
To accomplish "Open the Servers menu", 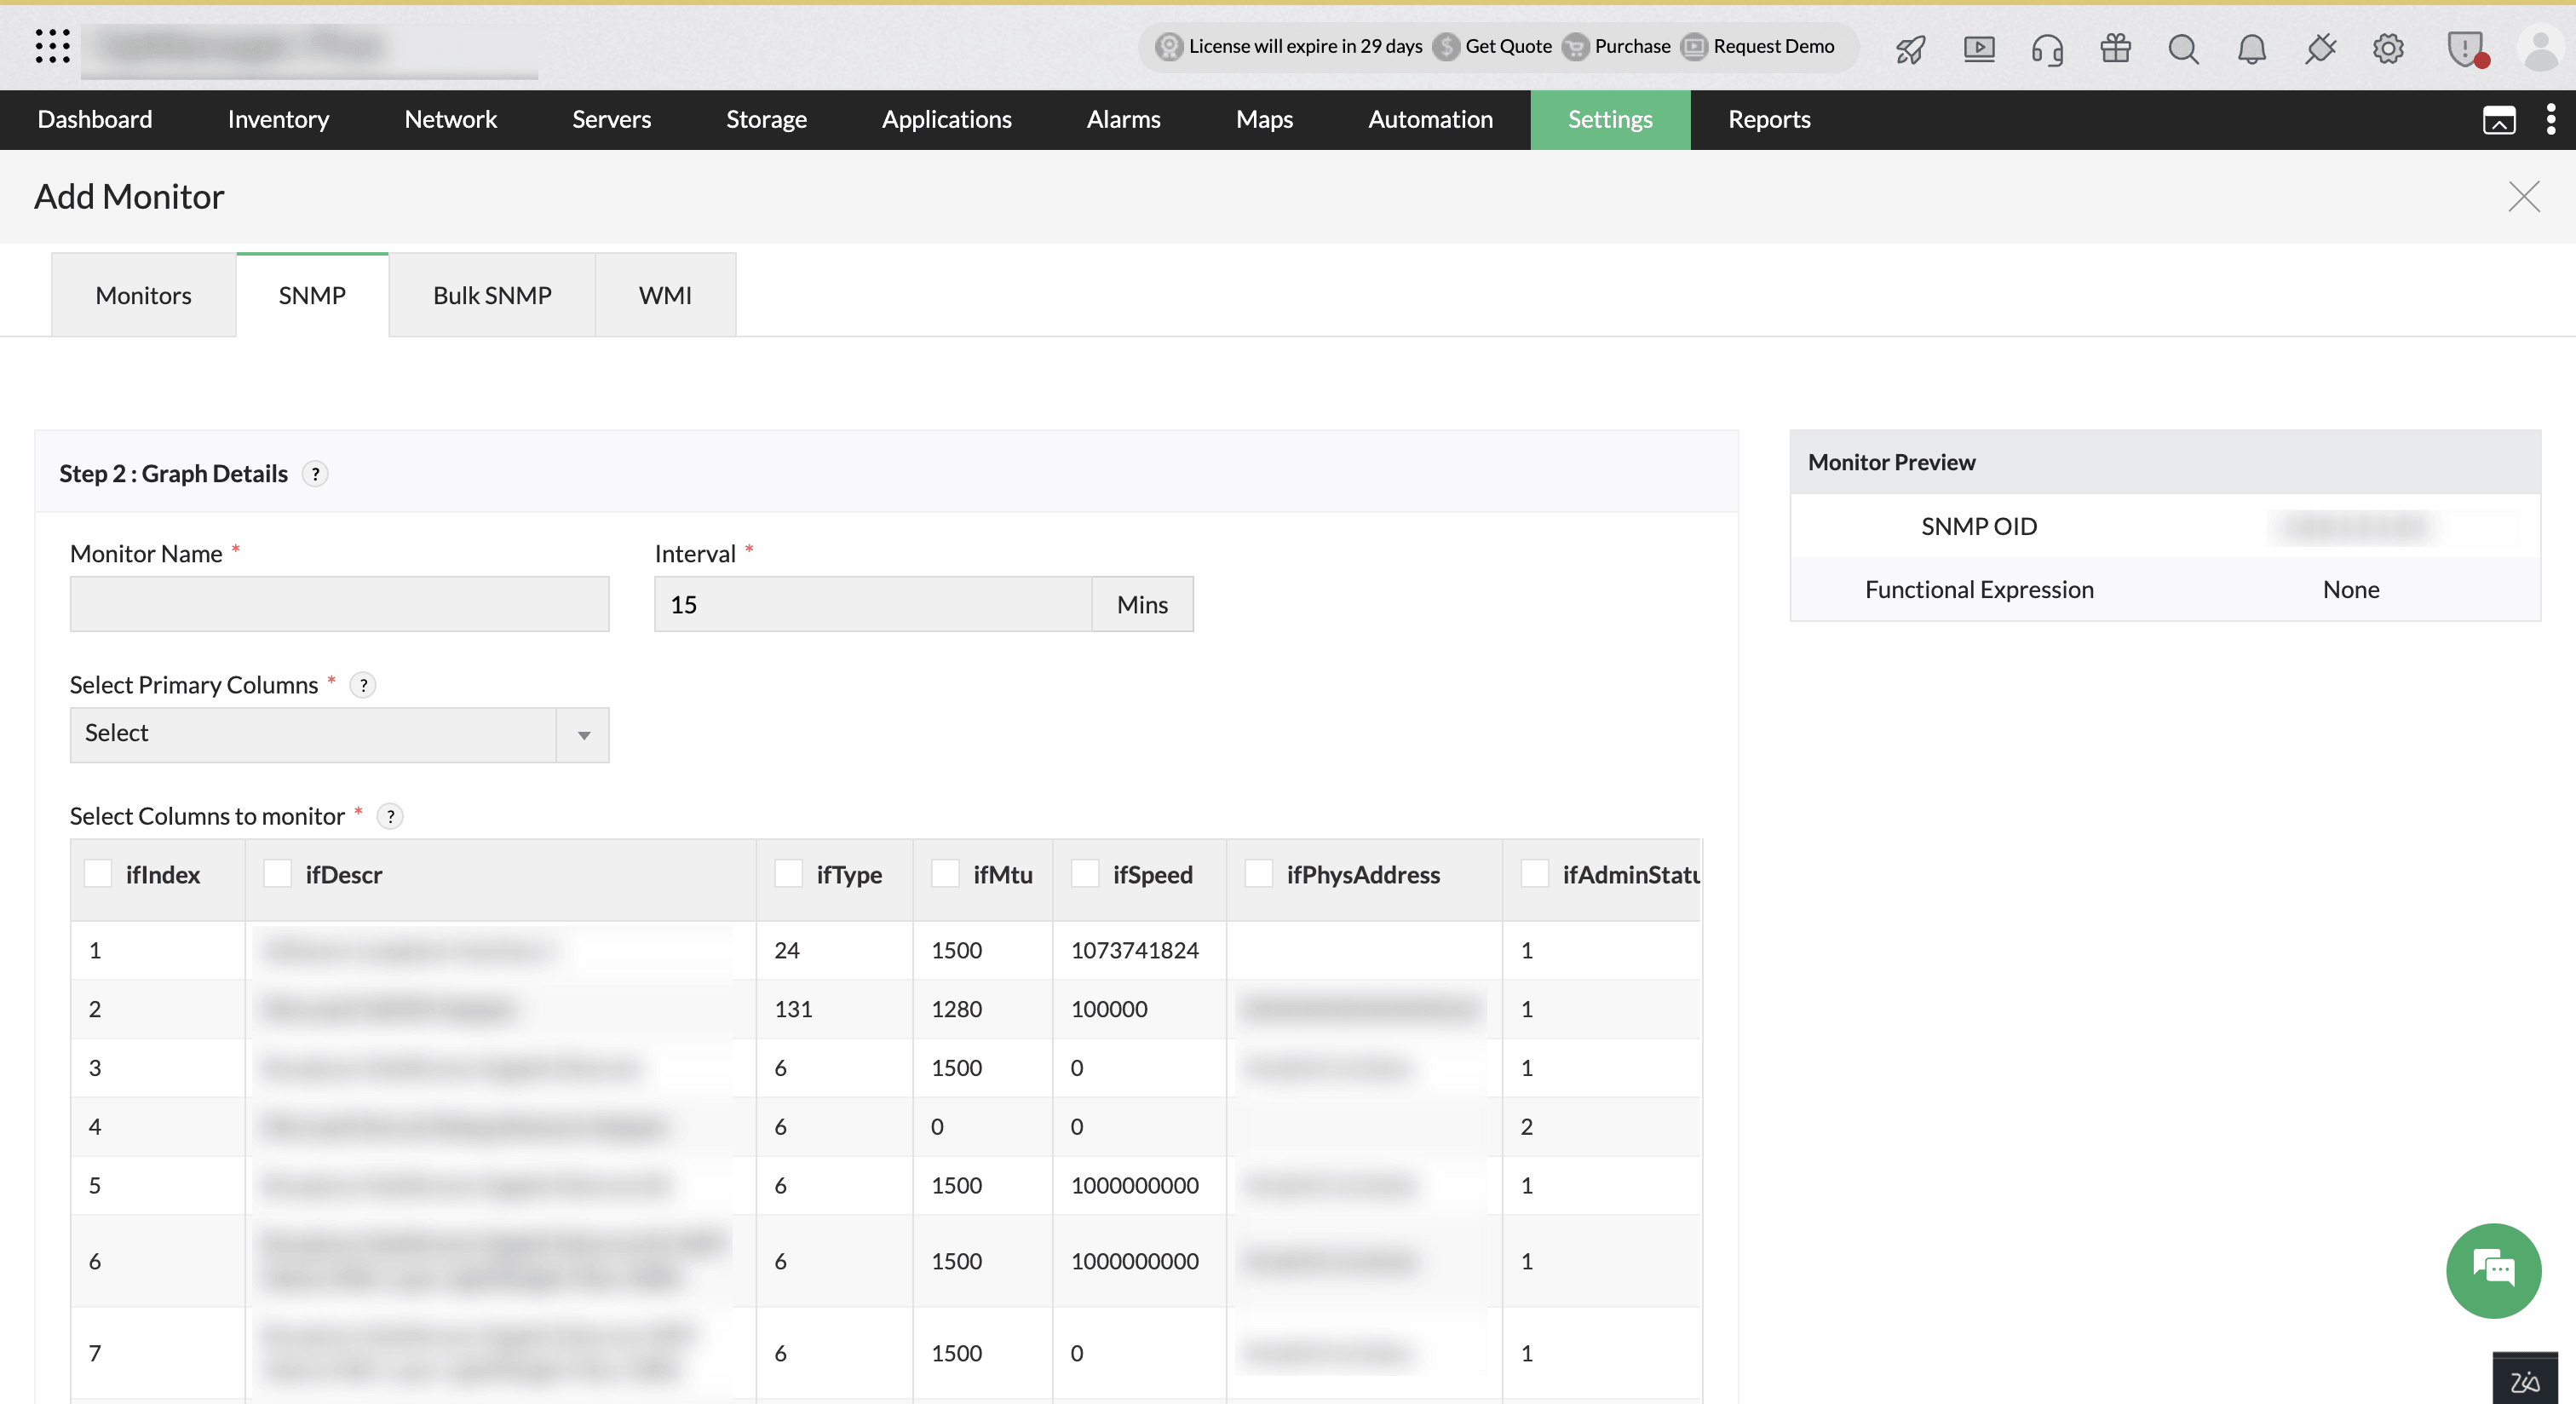I will (611, 119).
